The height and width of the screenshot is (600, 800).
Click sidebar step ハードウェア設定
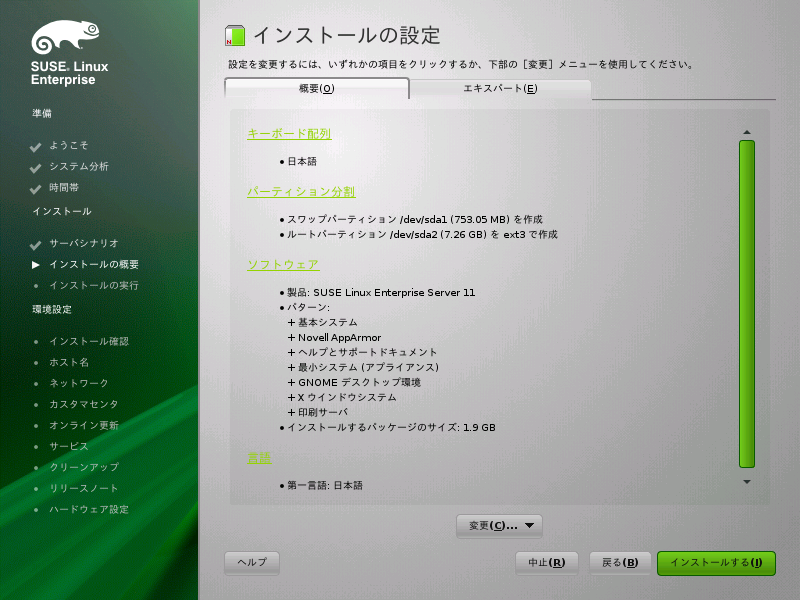[89, 509]
